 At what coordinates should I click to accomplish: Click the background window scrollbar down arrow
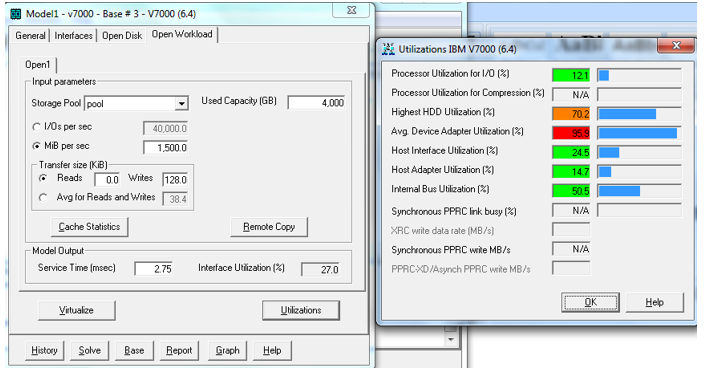pyautogui.click(x=451, y=339)
